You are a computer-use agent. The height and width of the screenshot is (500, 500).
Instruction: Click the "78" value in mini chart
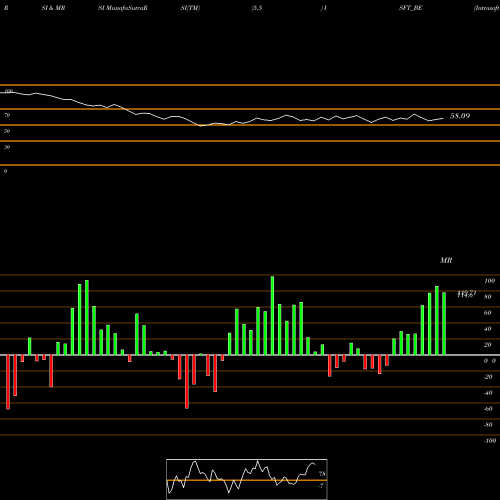pyautogui.click(x=322, y=474)
